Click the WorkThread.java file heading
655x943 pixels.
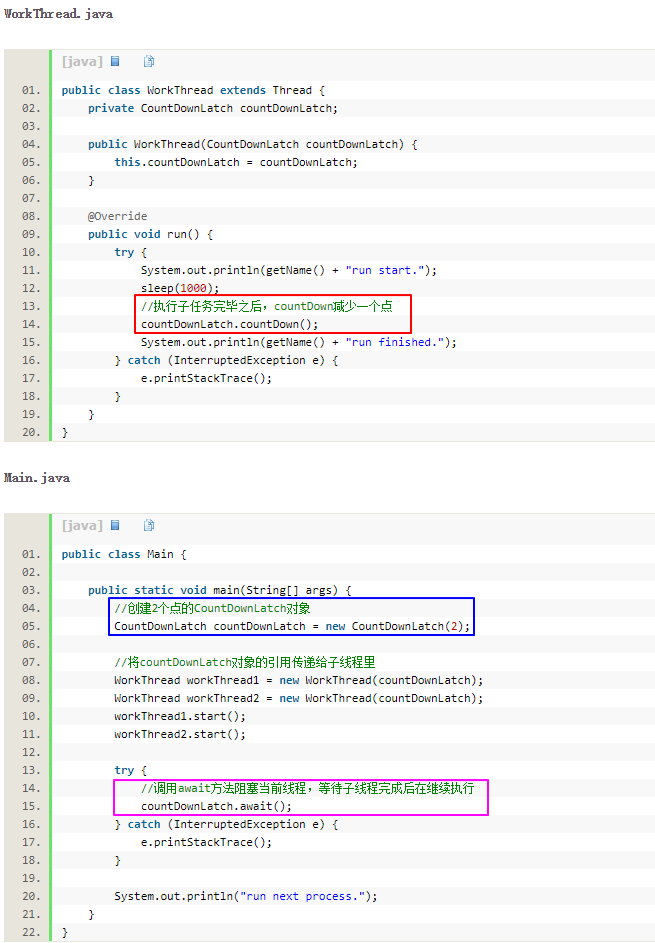(58, 14)
